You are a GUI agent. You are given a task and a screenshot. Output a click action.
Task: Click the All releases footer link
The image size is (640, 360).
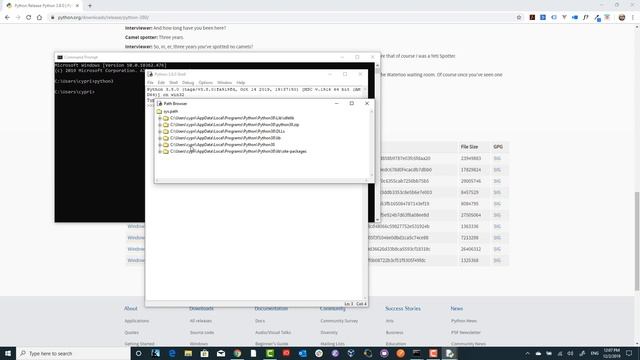pyautogui.click(x=200, y=321)
